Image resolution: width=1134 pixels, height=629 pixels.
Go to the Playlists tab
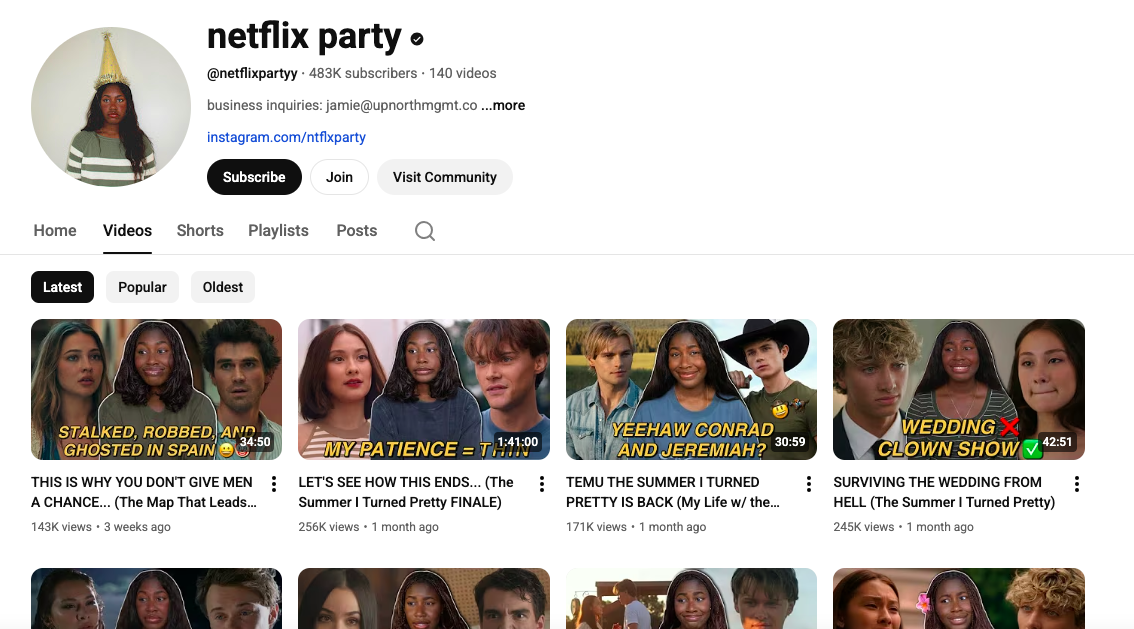(x=278, y=230)
